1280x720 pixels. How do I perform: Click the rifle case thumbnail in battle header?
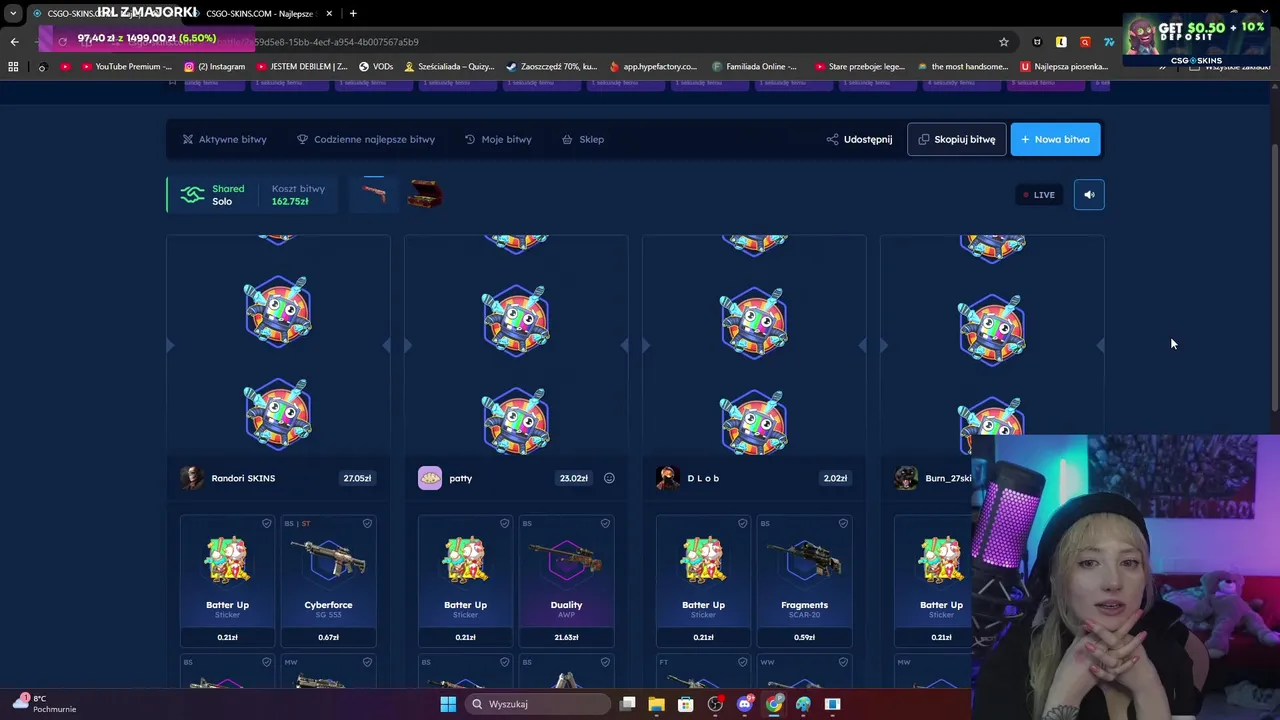(373, 194)
